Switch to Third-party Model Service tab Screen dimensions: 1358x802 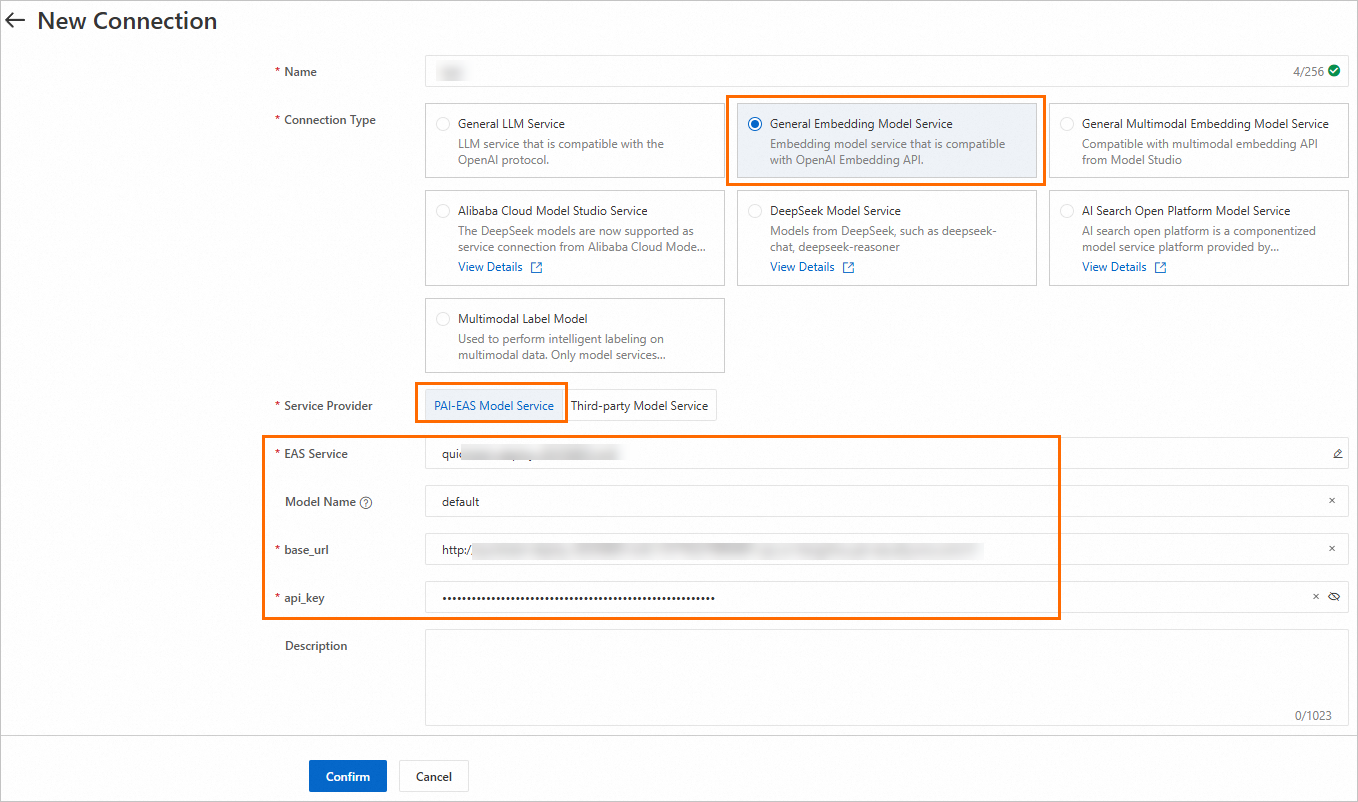[639, 406]
